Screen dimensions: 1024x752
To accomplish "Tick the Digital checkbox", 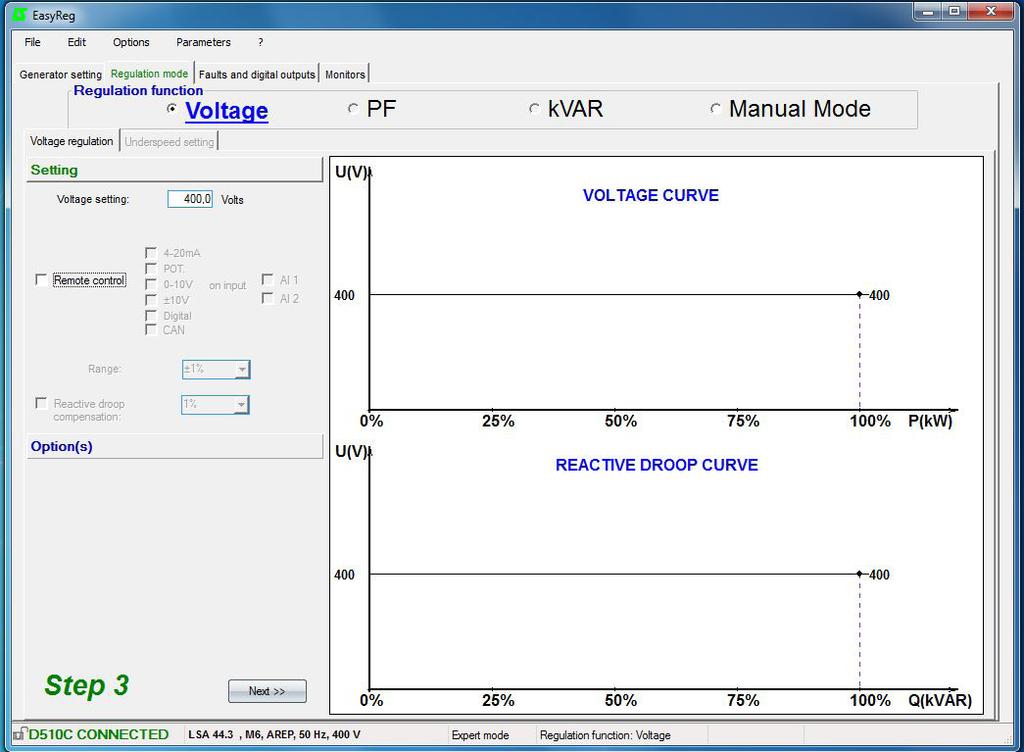I will [151, 315].
